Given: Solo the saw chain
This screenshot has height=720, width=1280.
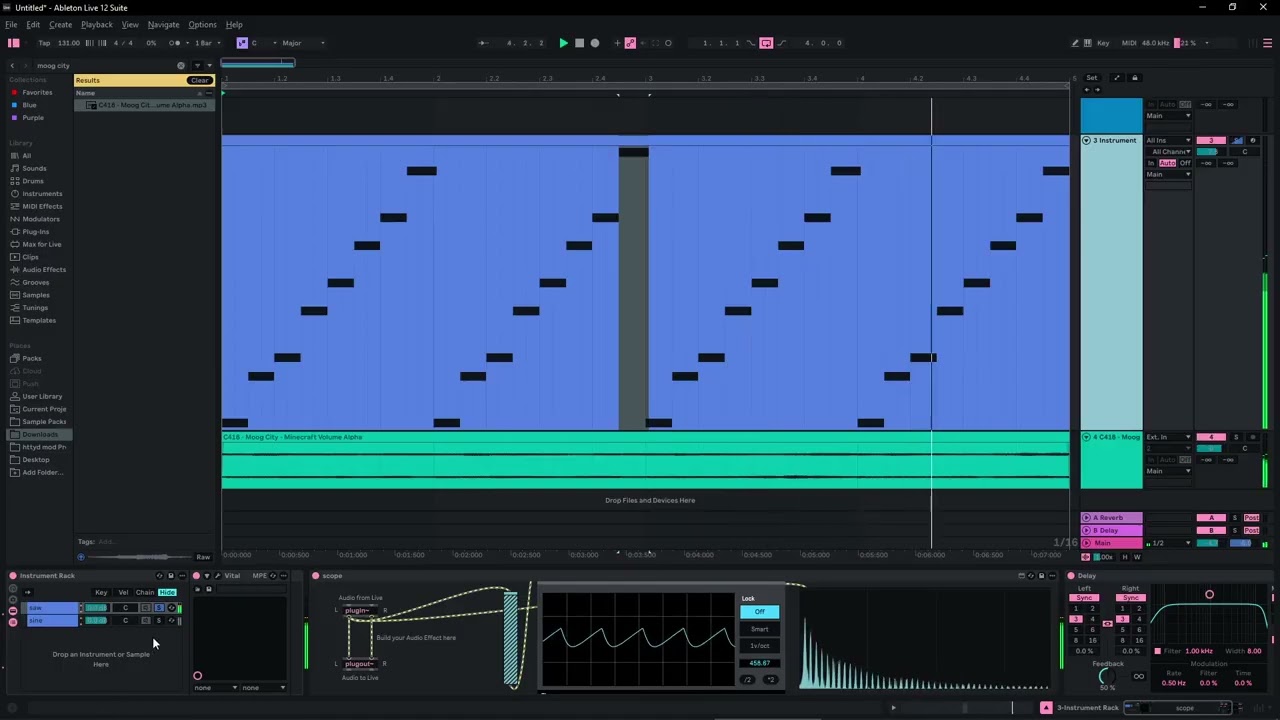Looking at the screenshot, I should tap(158, 608).
